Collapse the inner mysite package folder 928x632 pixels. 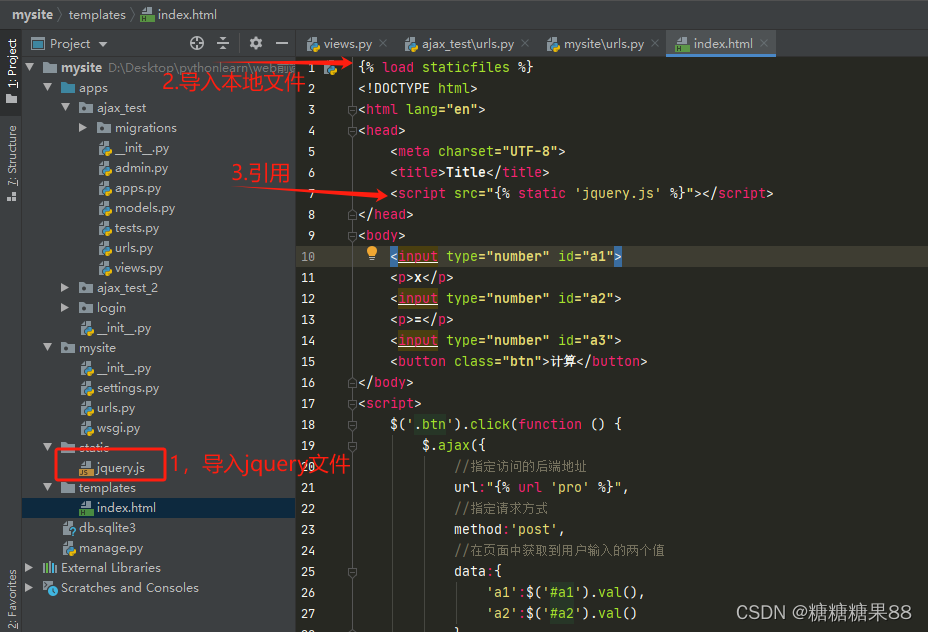(47, 347)
